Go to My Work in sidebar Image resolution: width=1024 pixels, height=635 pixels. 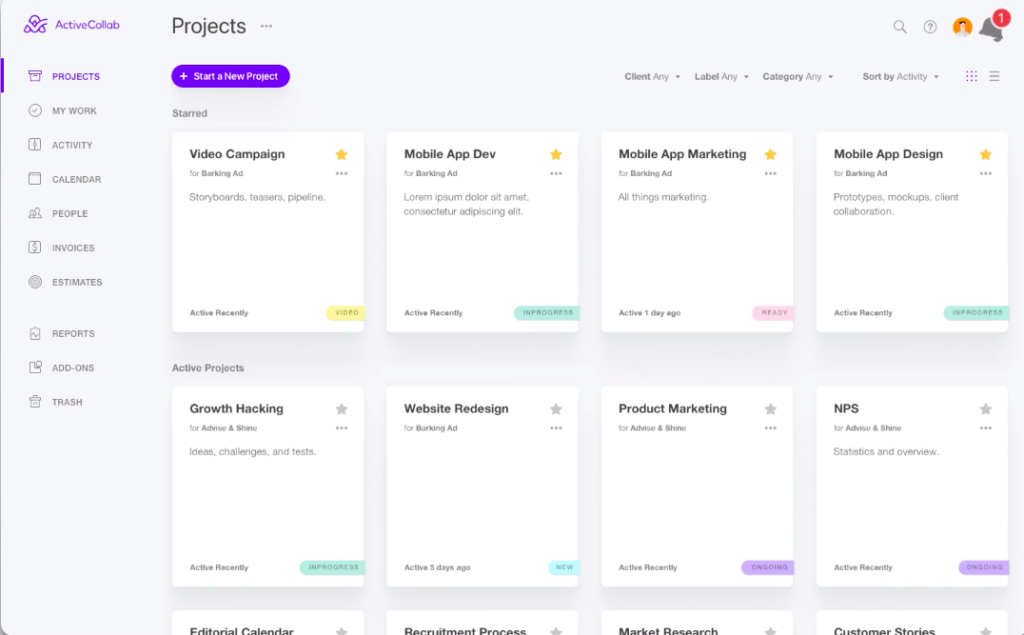74,111
